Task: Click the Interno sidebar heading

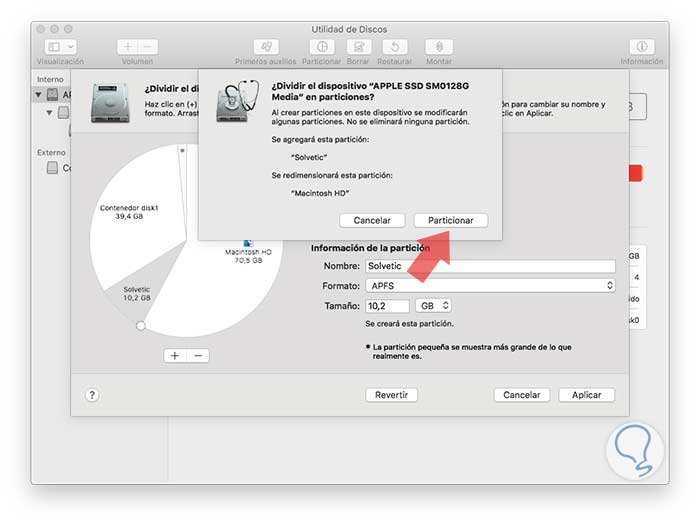Action: click(50, 79)
